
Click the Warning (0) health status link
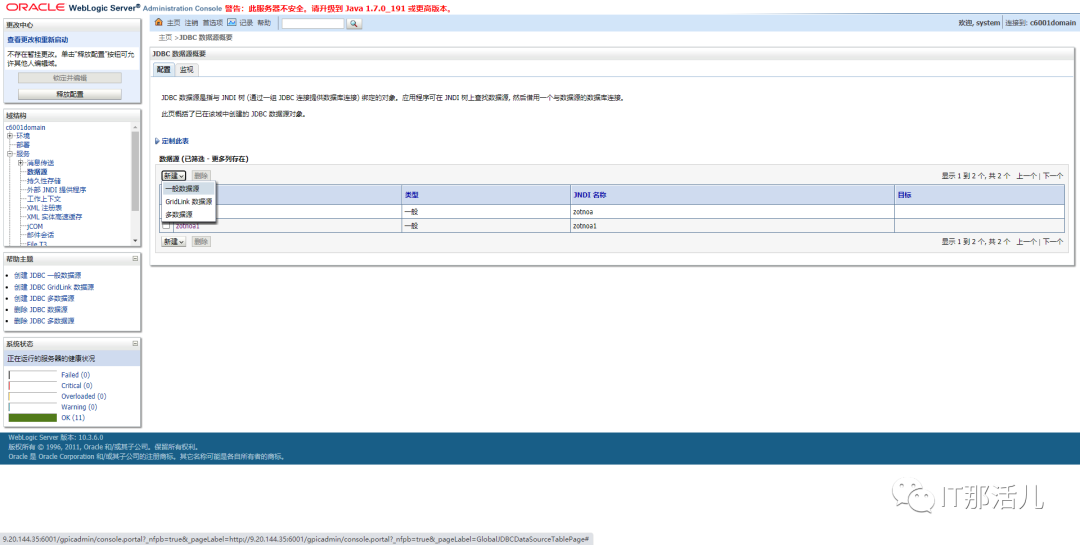coord(79,407)
